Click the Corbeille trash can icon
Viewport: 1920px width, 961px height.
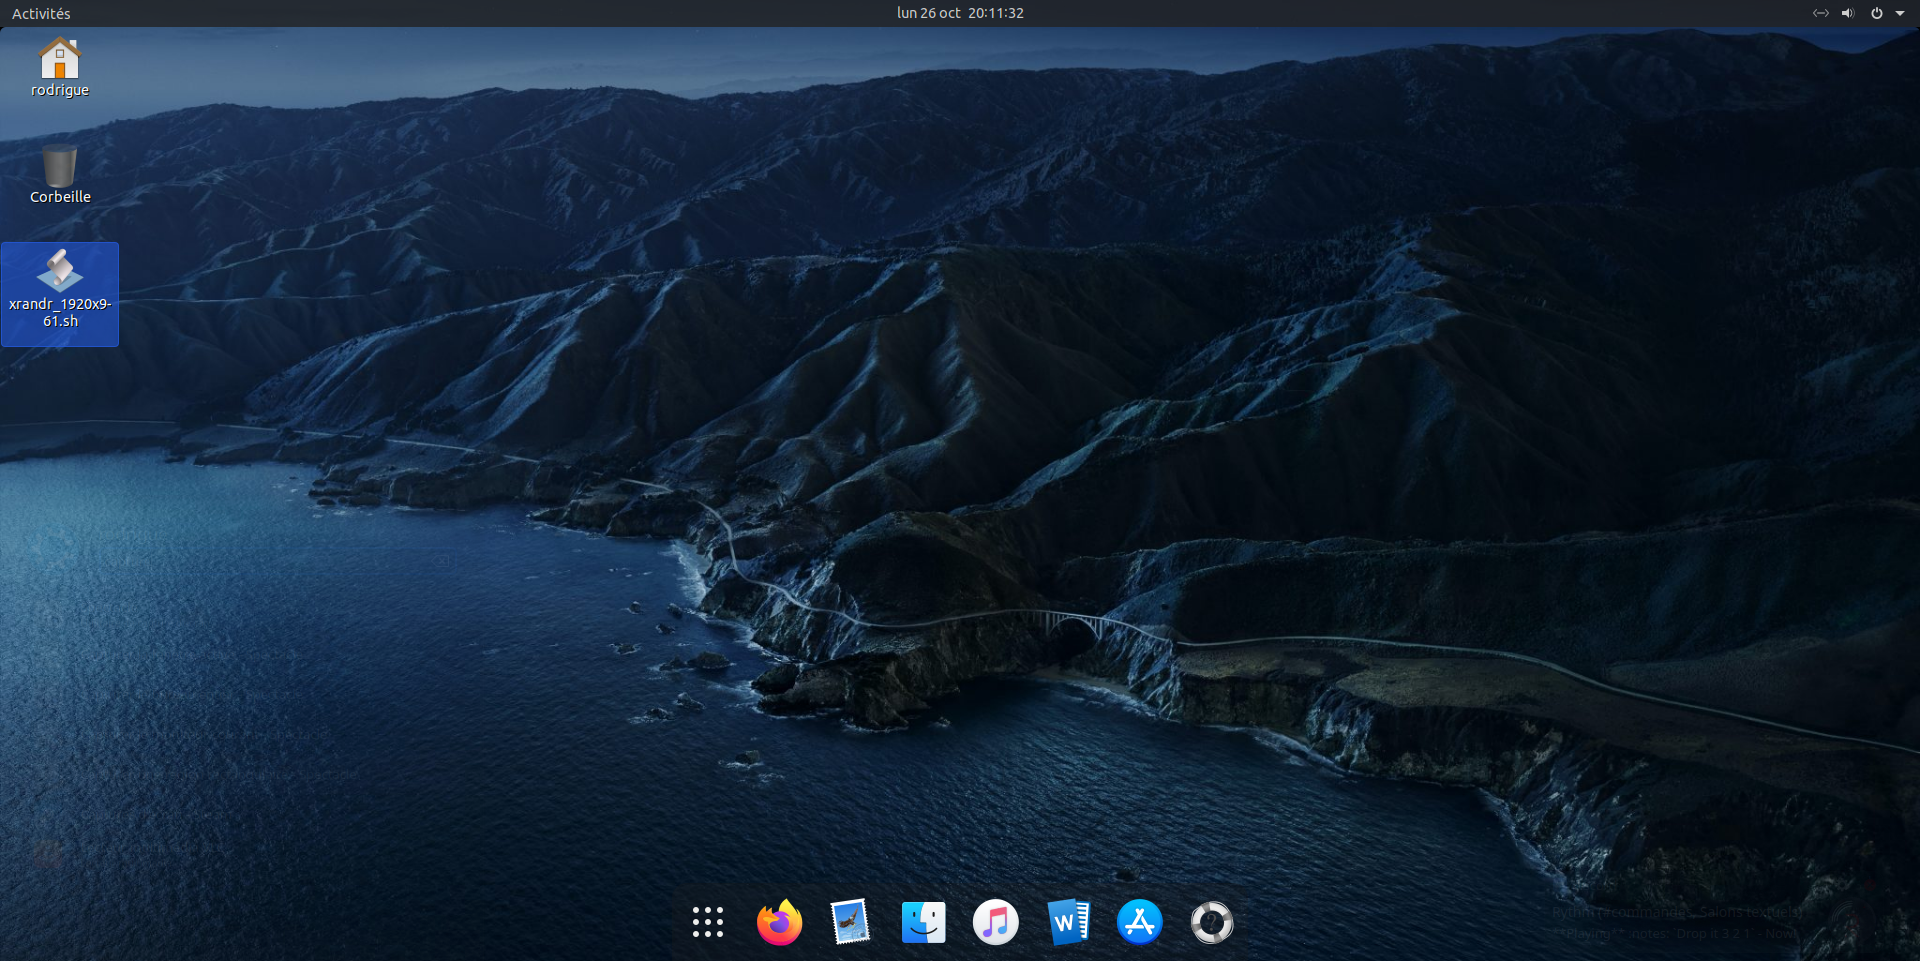pyautogui.click(x=60, y=165)
